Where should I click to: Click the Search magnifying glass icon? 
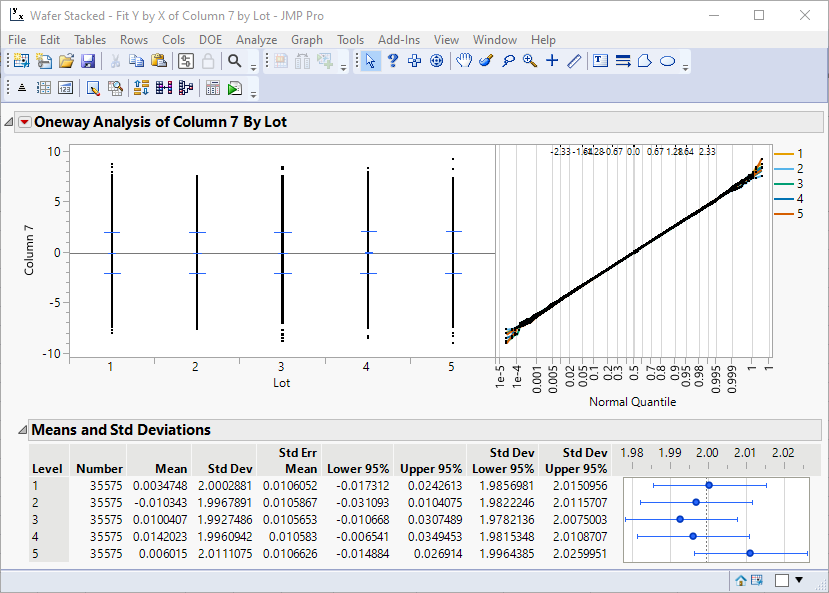[x=235, y=62]
